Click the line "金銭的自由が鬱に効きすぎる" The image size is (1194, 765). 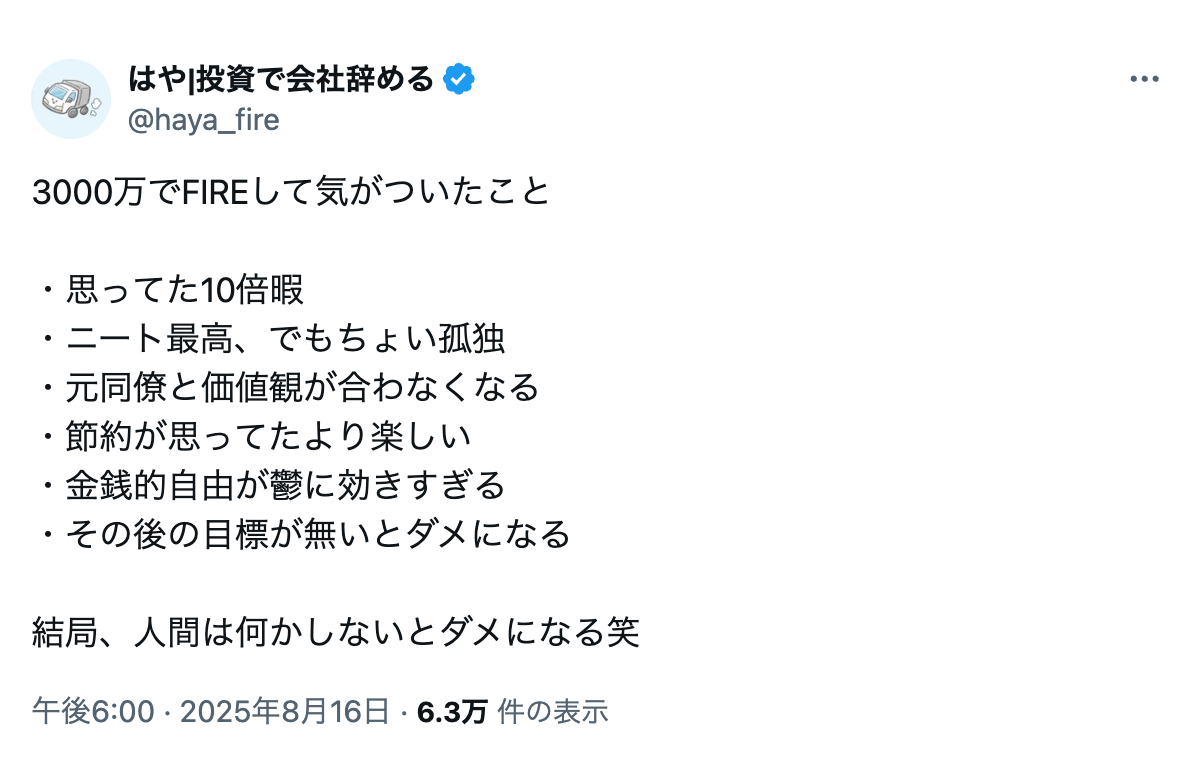285,485
